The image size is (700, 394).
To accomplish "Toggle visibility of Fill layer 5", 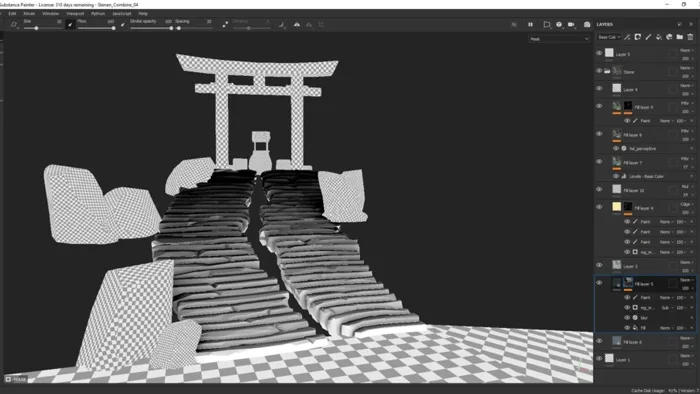I will (599, 283).
